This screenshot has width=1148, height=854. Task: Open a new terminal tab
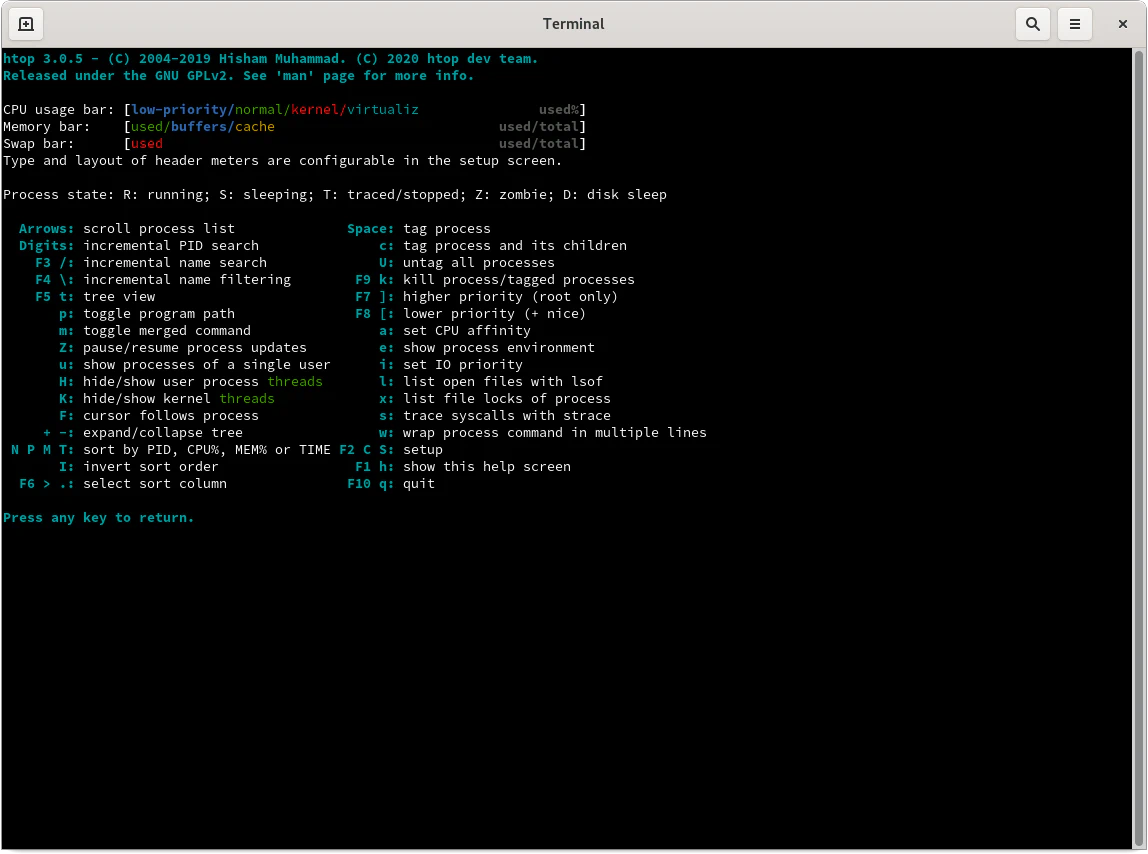coord(25,24)
